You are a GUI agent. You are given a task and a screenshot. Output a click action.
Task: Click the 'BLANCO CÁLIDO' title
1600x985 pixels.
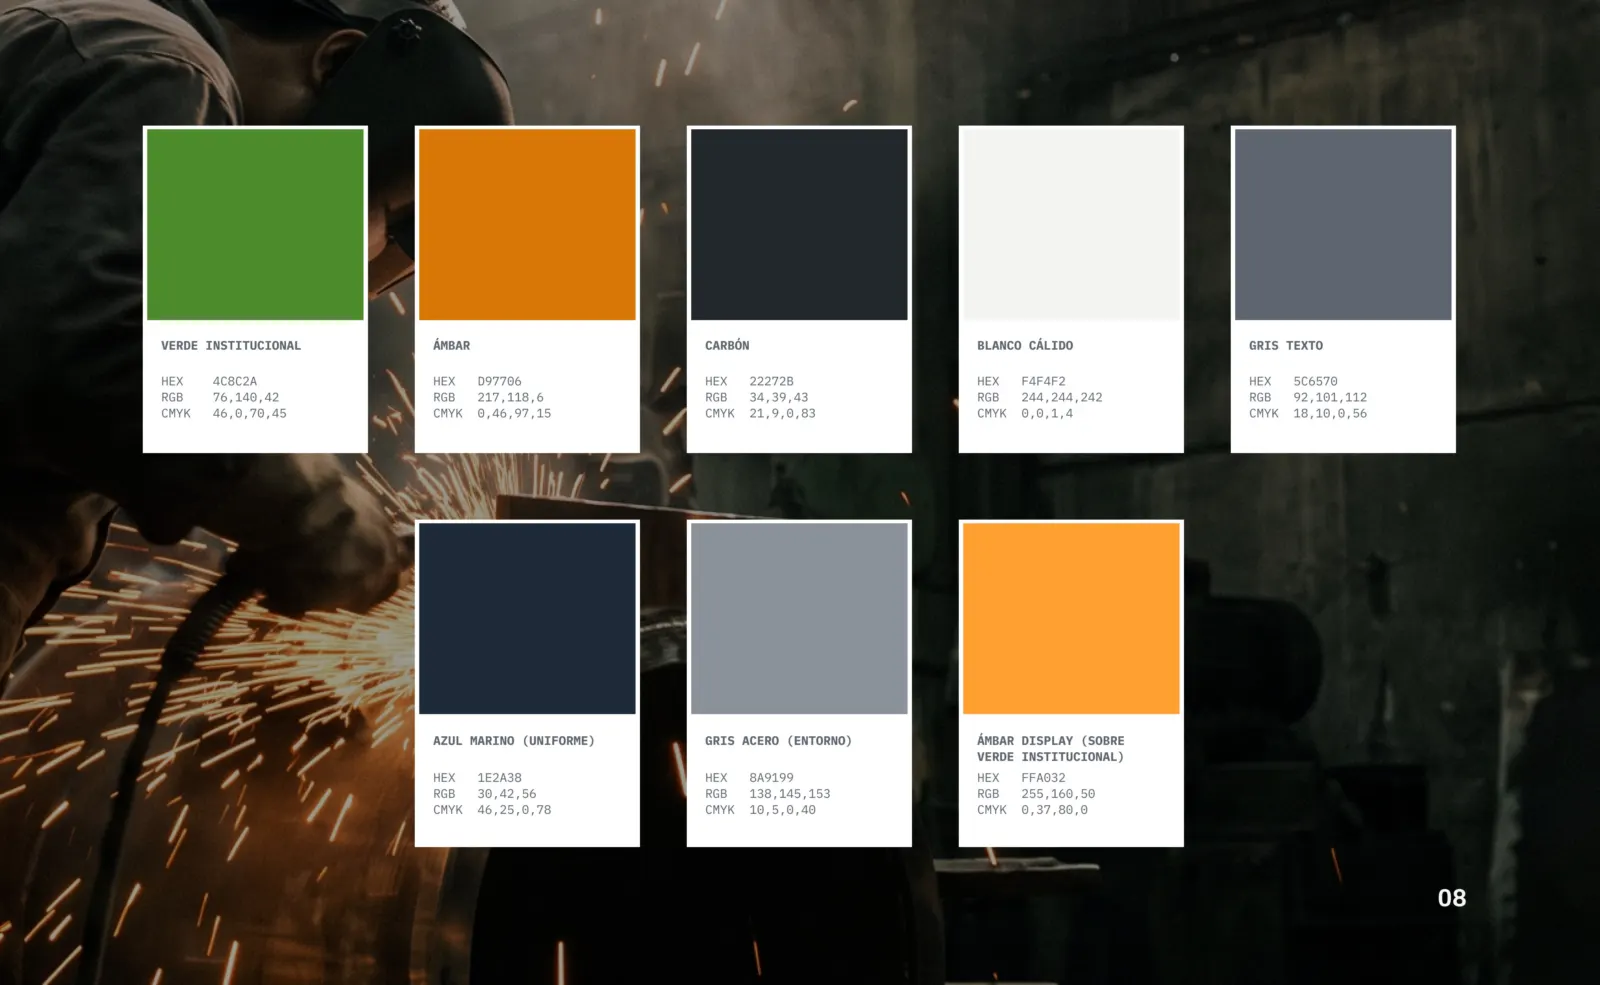[1025, 345]
